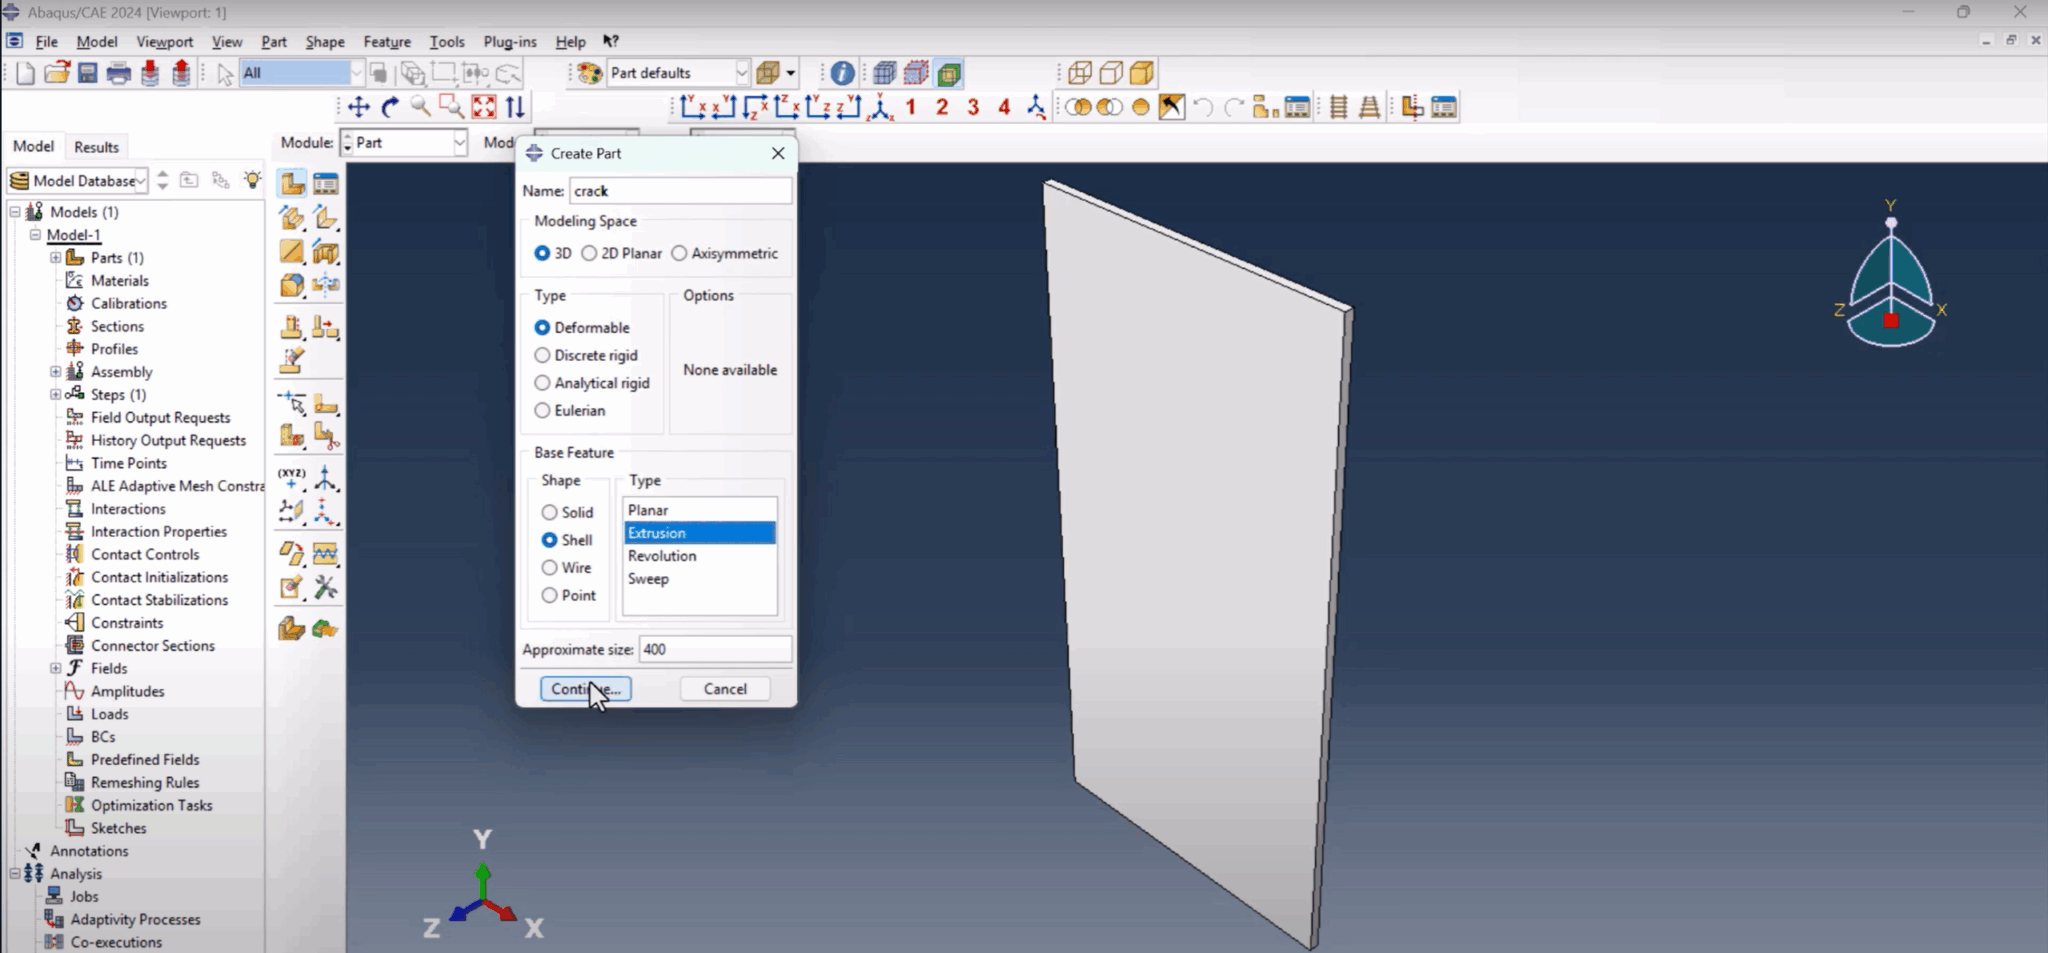The image size is (2048, 953).
Task: Open the selection filter All dropdown
Action: coord(357,72)
